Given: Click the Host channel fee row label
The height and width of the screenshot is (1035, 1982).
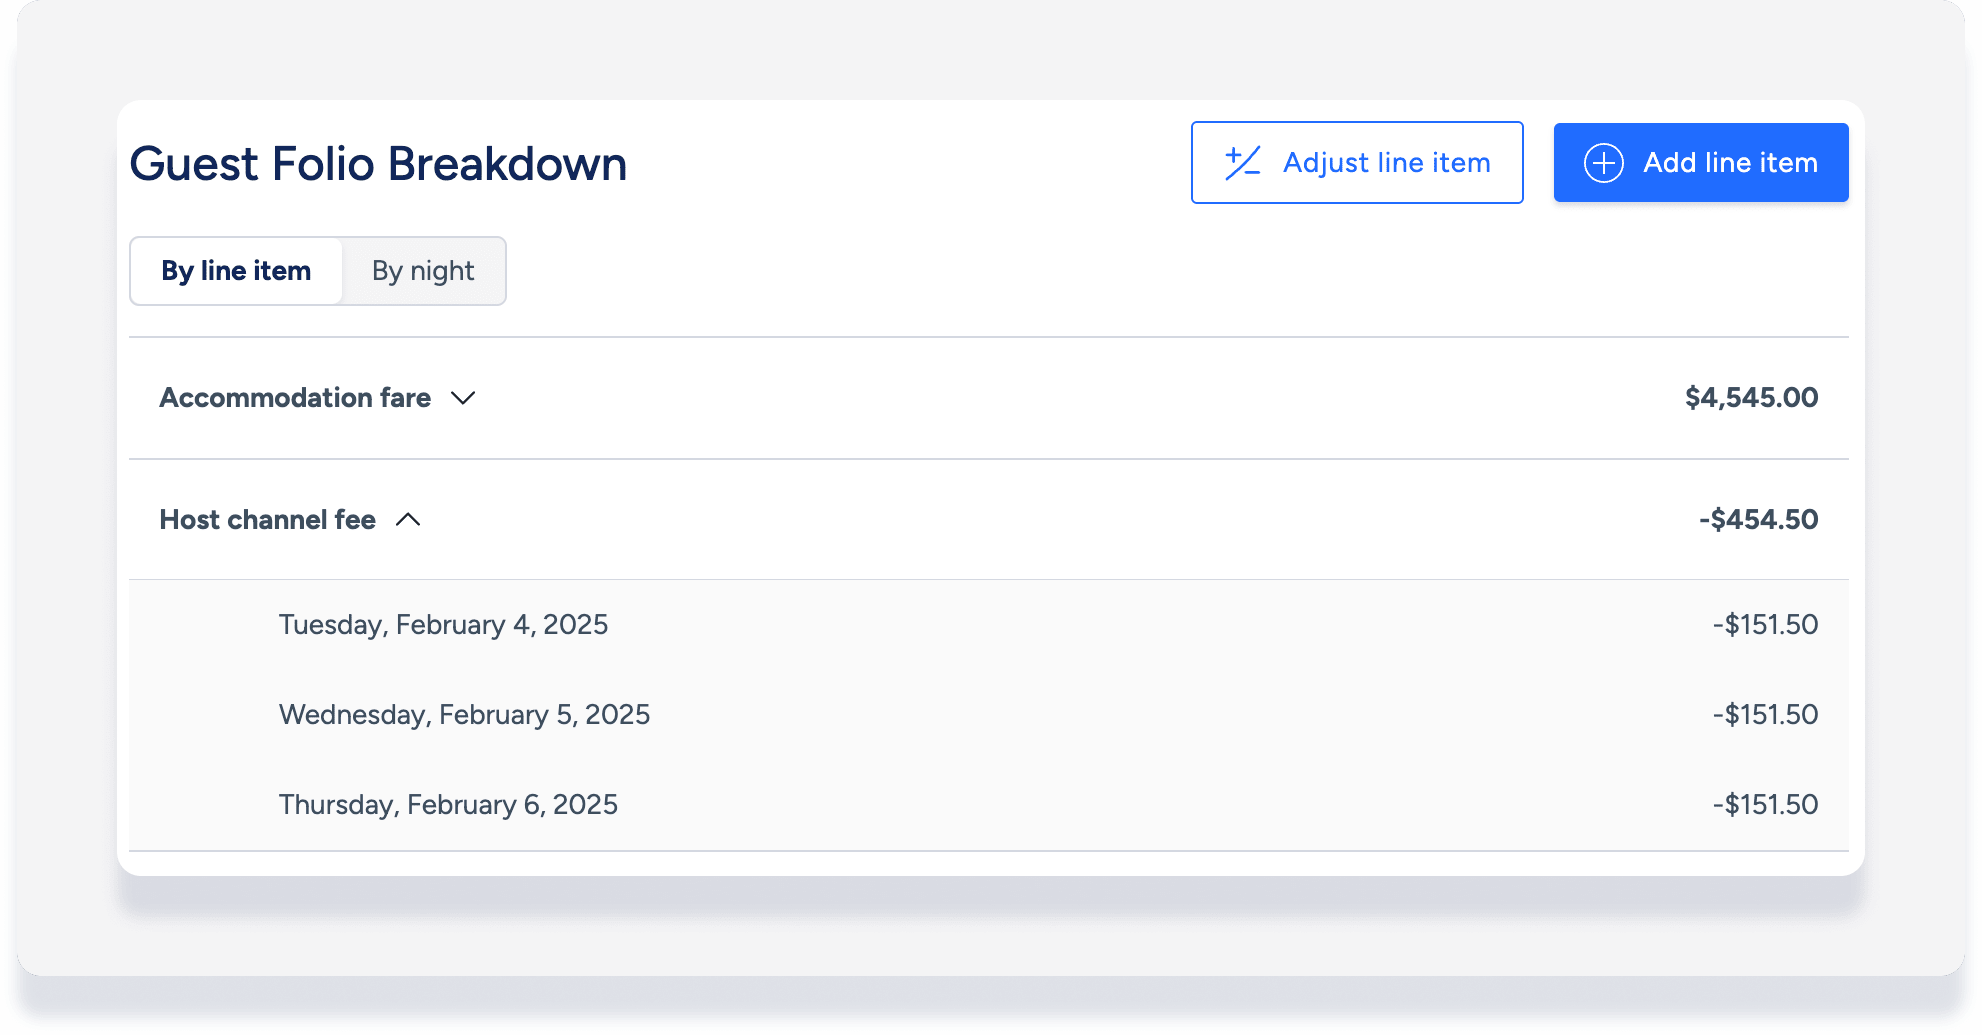Looking at the screenshot, I should [x=268, y=520].
